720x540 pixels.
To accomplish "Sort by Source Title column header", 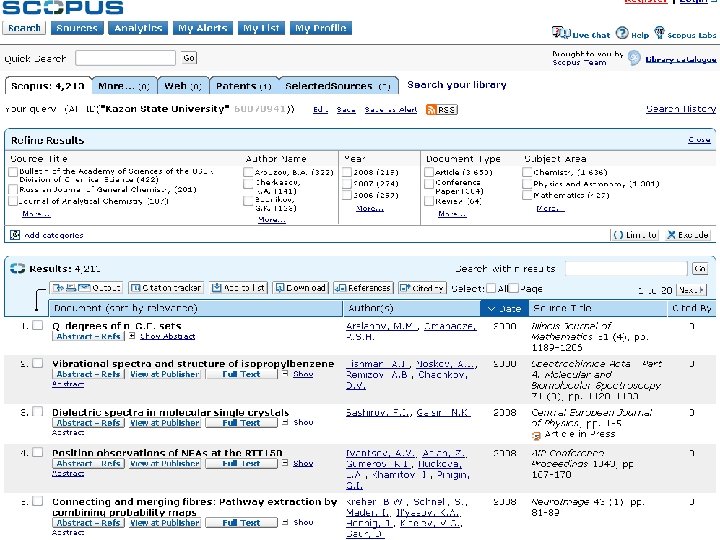I will point(562,308).
